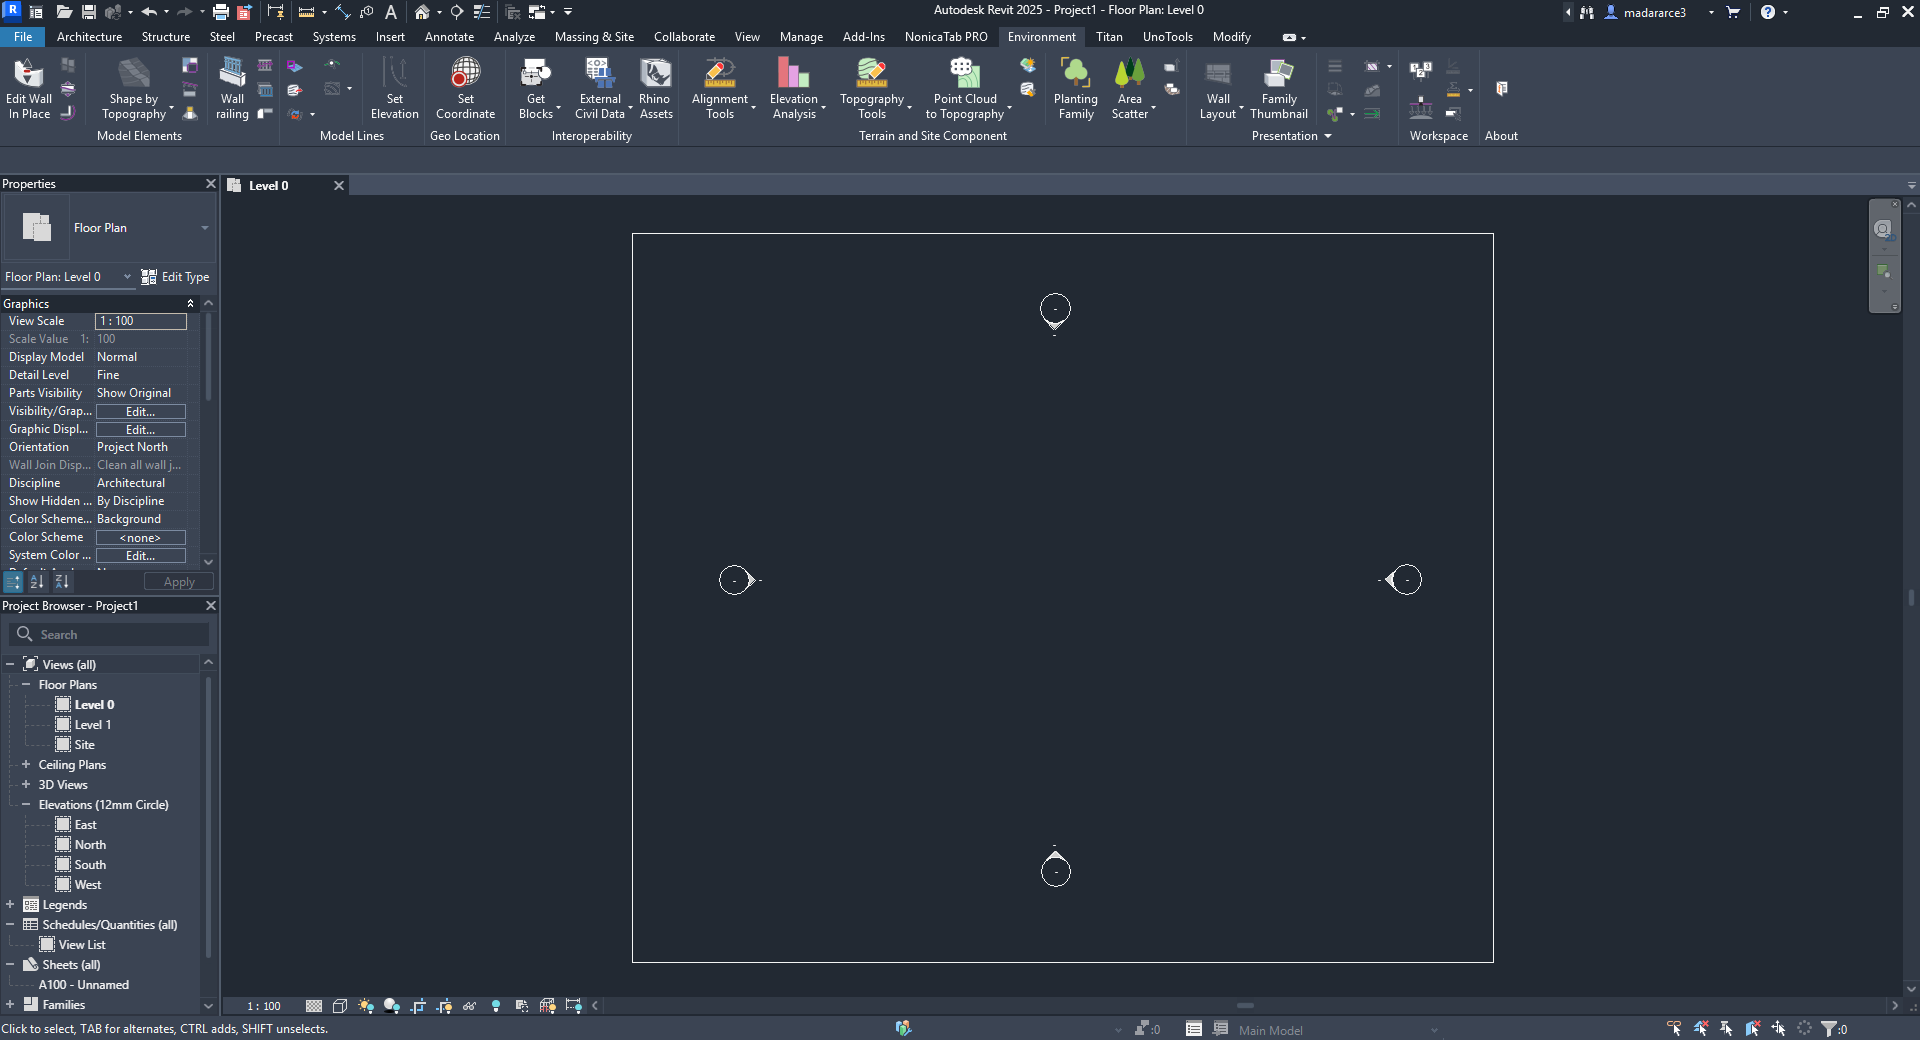Image resolution: width=1920 pixels, height=1040 pixels.
Task: Toggle Drag Elements on Selection
Action: click(x=1778, y=1028)
